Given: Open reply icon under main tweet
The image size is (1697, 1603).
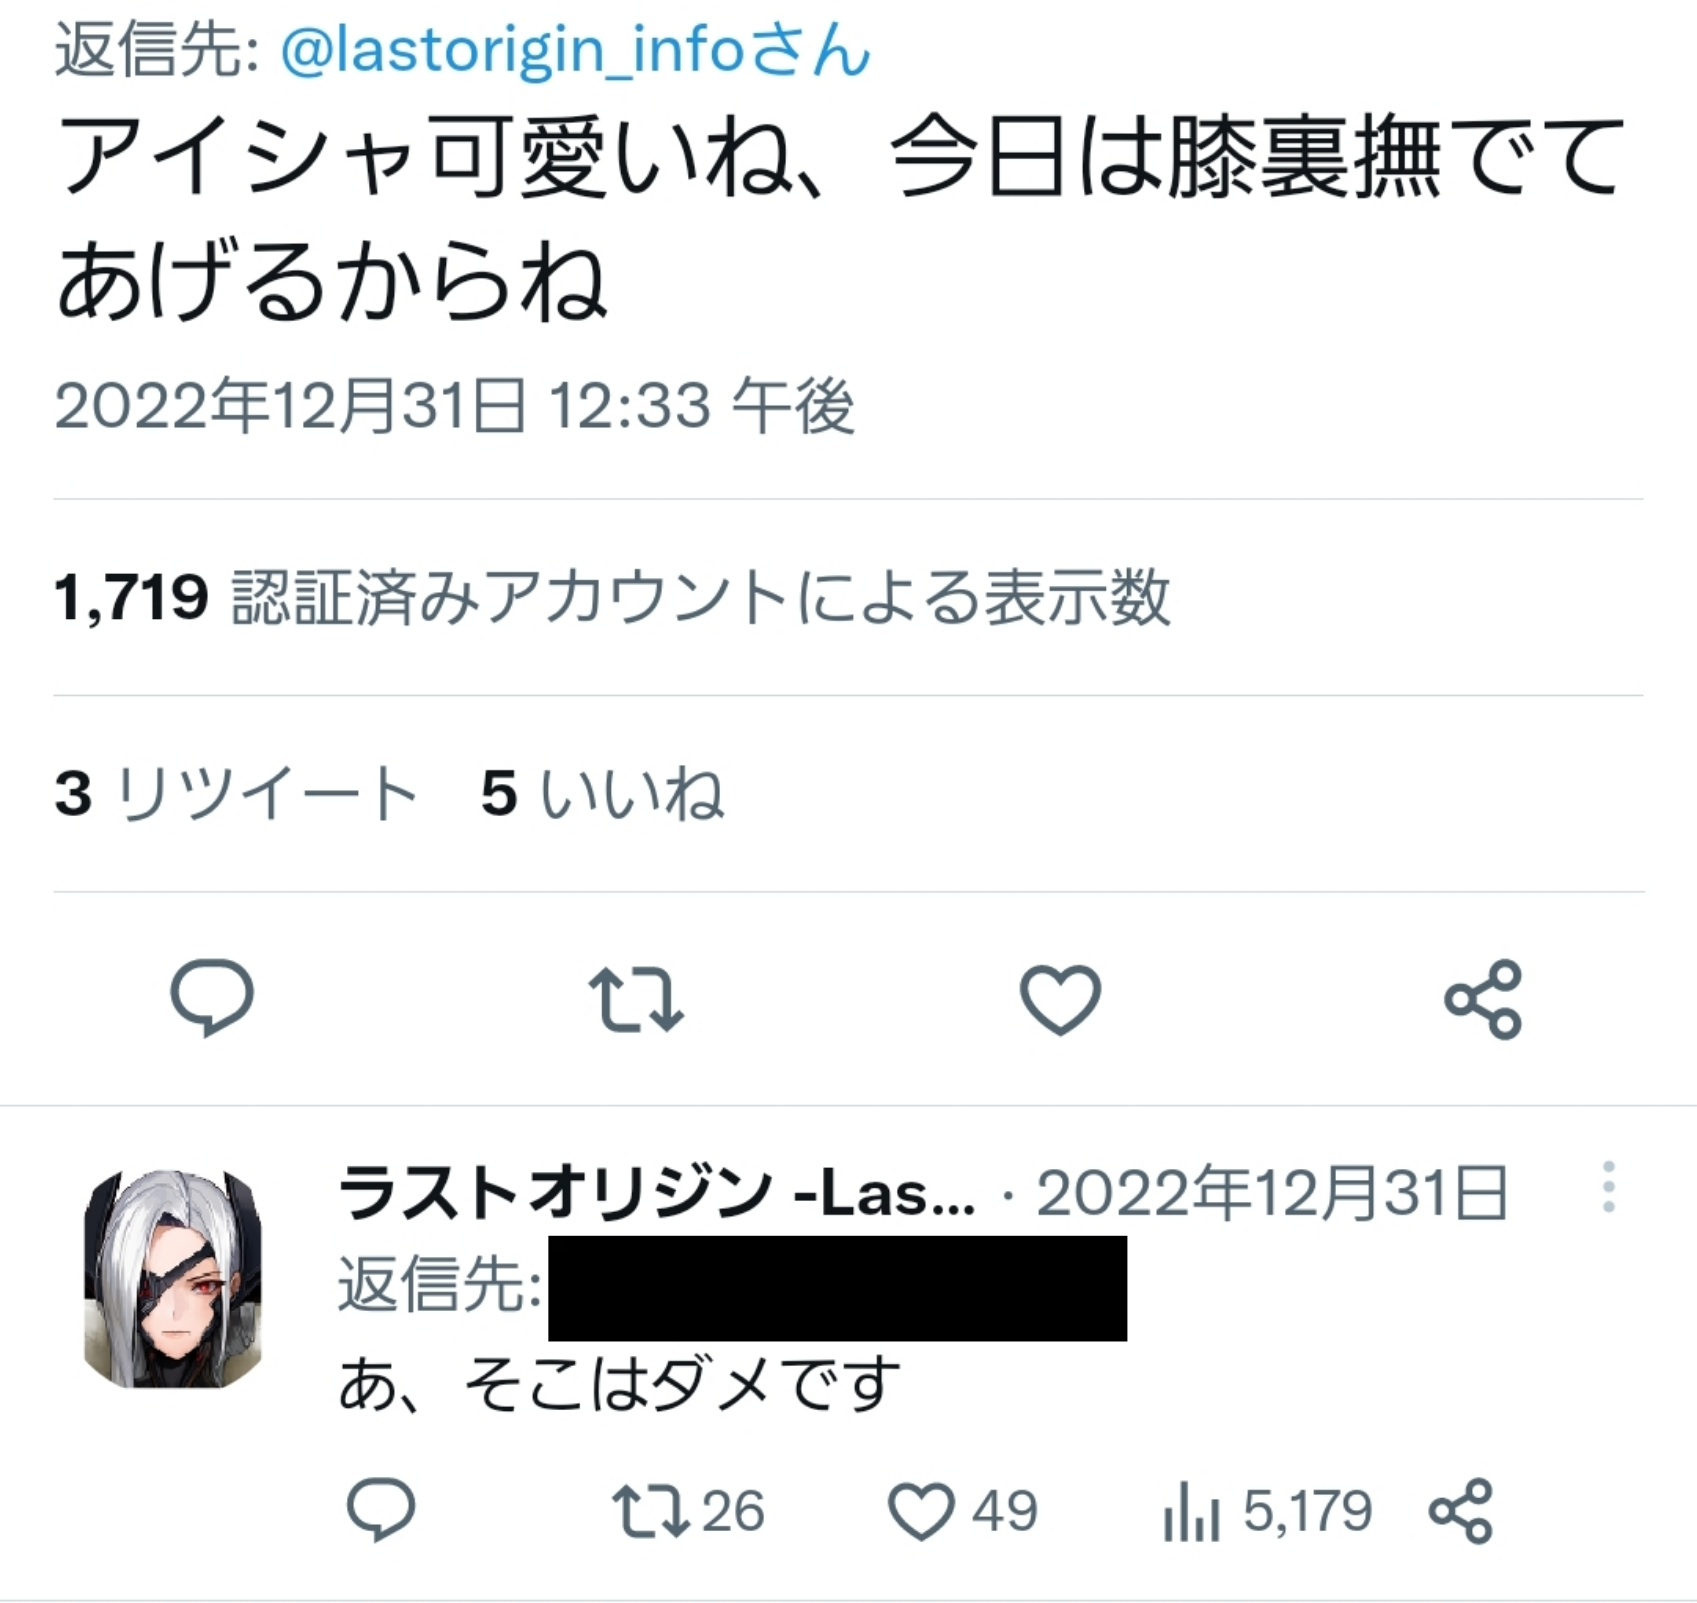Looking at the screenshot, I should tap(212, 997).
